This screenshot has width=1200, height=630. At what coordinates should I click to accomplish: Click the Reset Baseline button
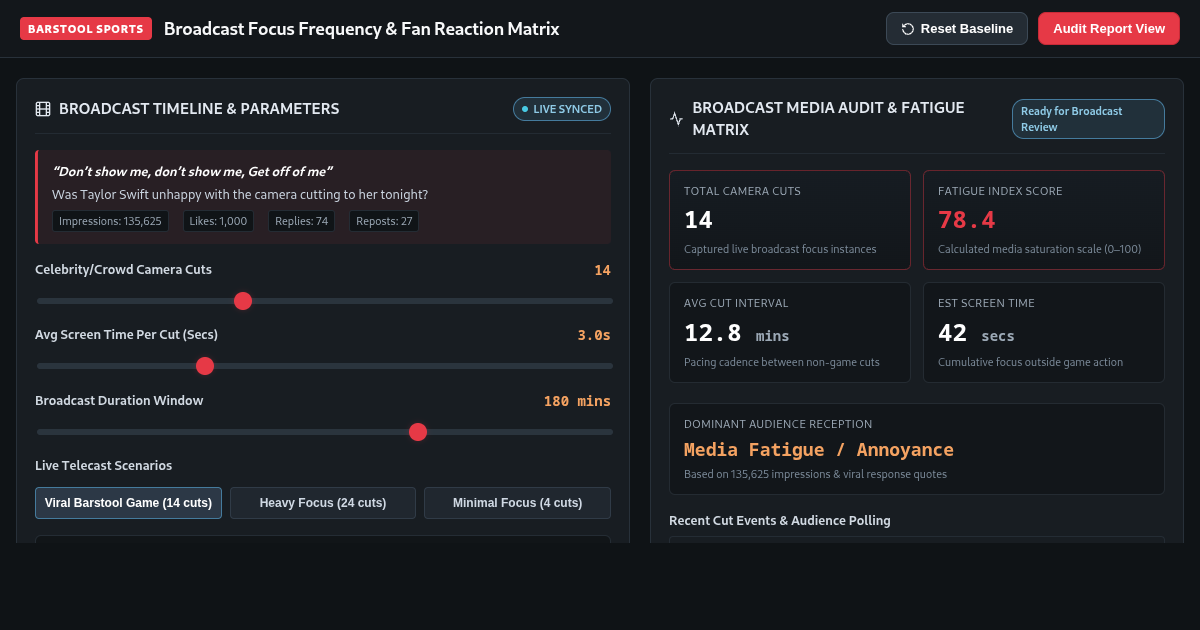tap(957, 29)
